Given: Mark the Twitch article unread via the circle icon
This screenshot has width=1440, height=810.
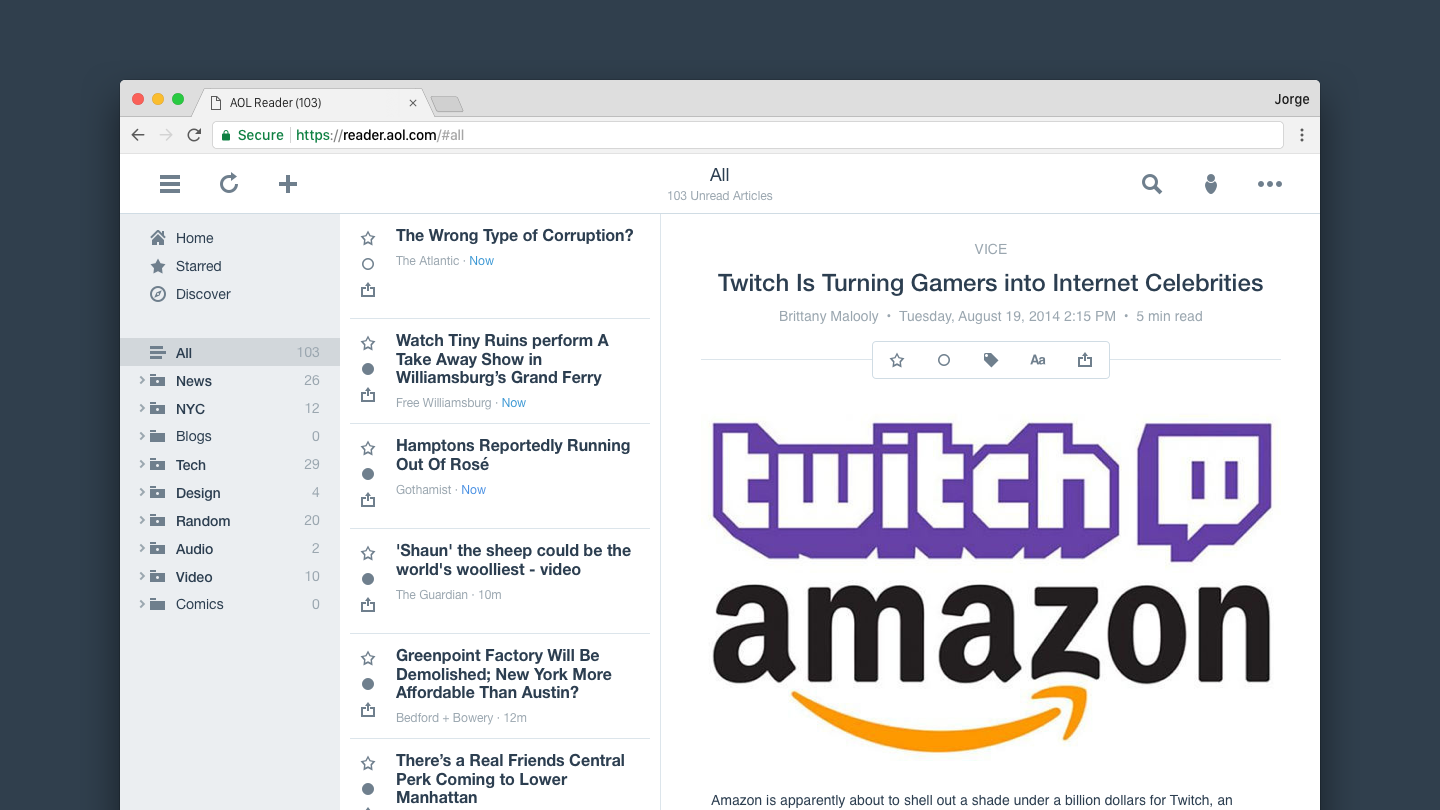Looking at the screenshot, I should click(944, 360).
